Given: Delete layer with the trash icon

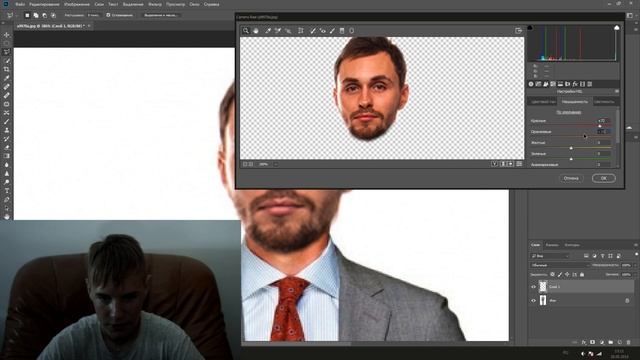Looking at the screenshot, I should click(x=629, y=342).
